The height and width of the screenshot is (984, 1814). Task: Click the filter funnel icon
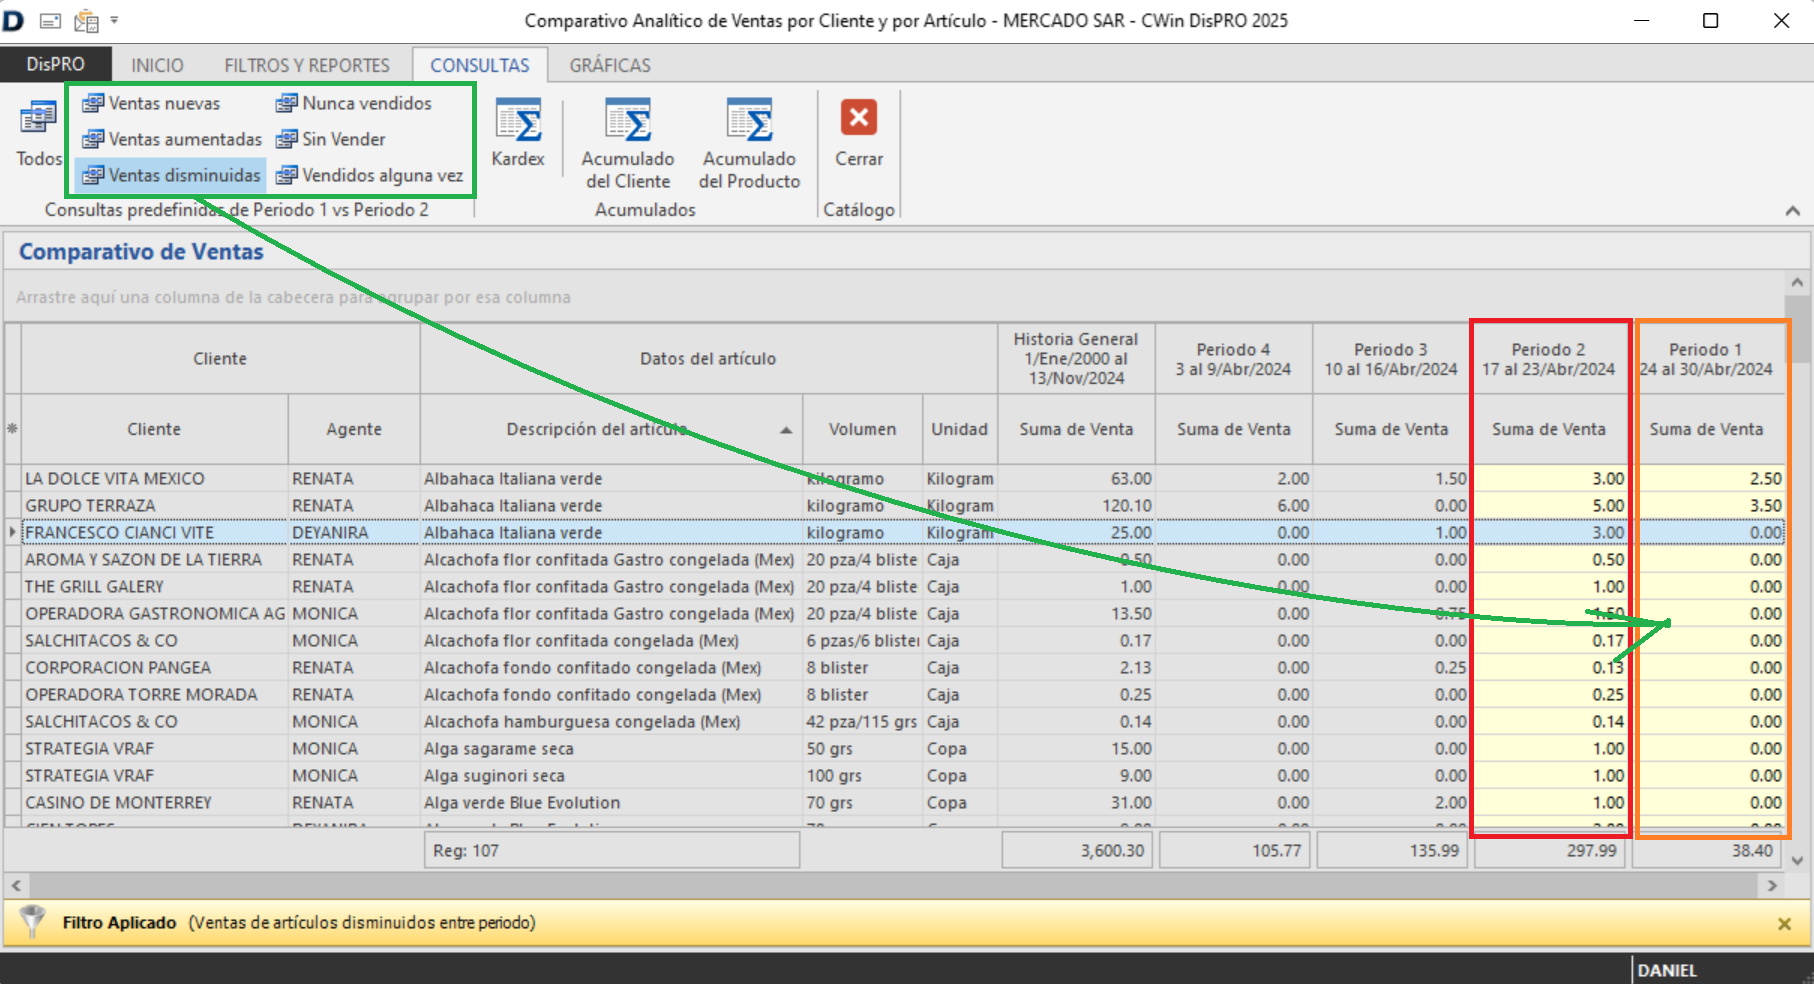point(33,921)
